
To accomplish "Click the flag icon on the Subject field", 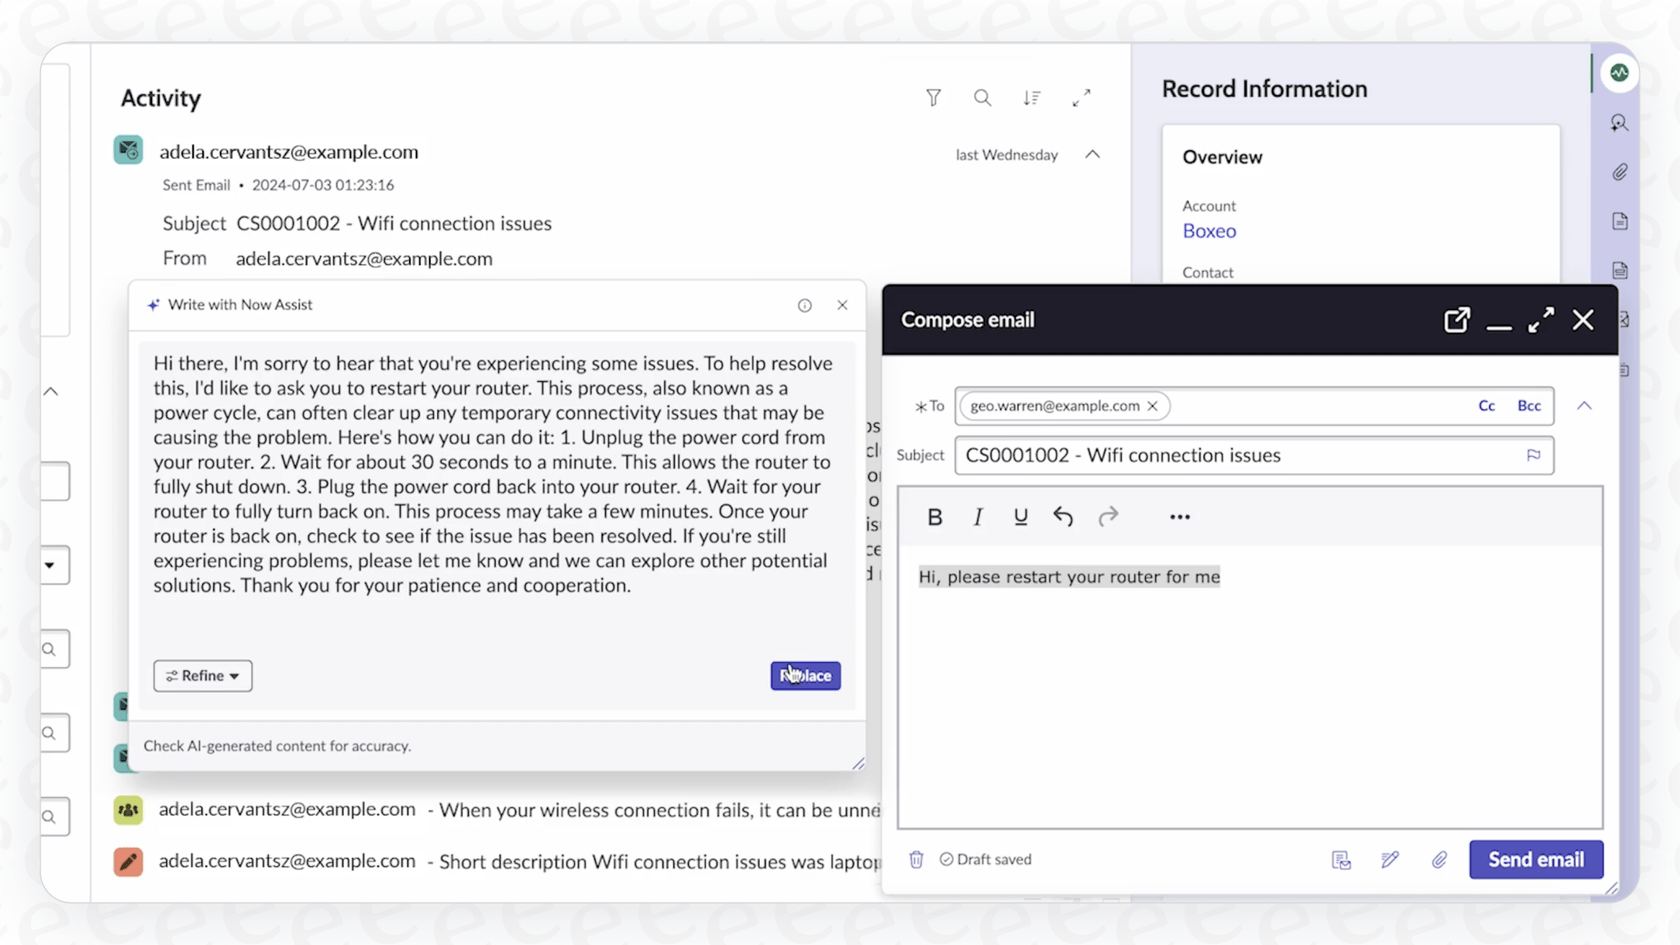I will pyautogui.click(x=1534, y=455).
